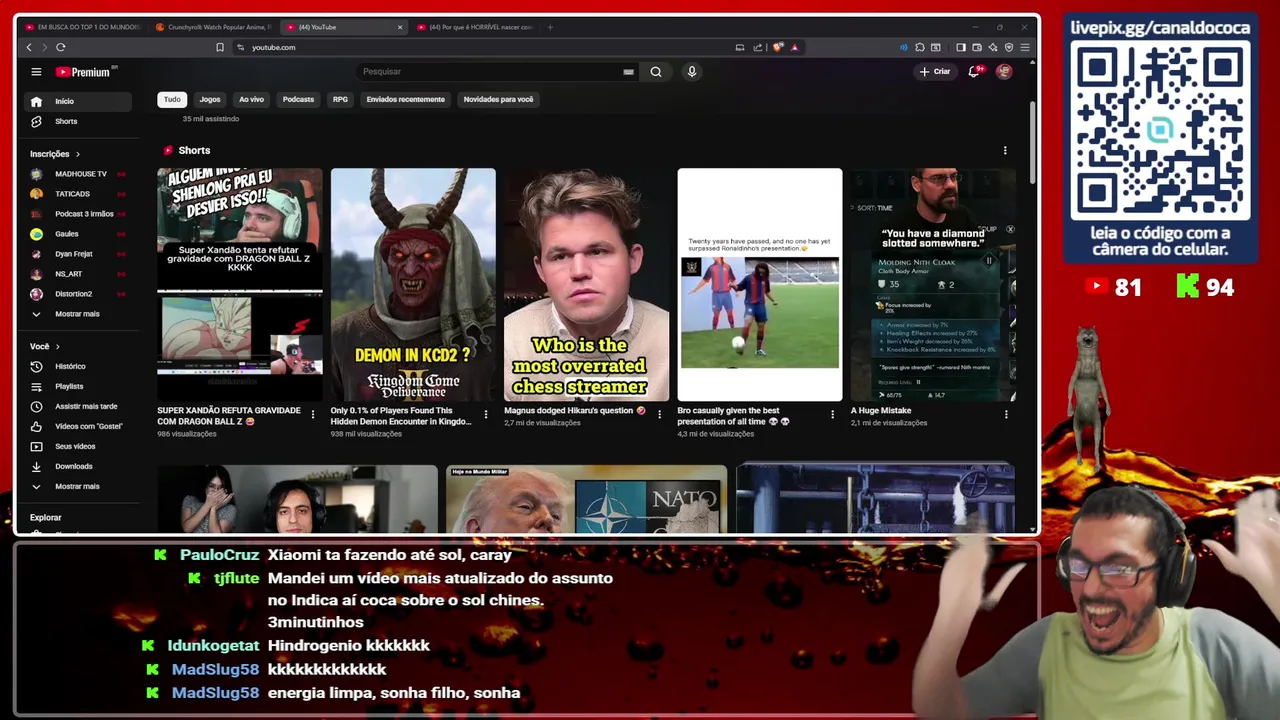Open the Leo AI sparkle icon
The image size is (1280, 720).
point(993,47)
